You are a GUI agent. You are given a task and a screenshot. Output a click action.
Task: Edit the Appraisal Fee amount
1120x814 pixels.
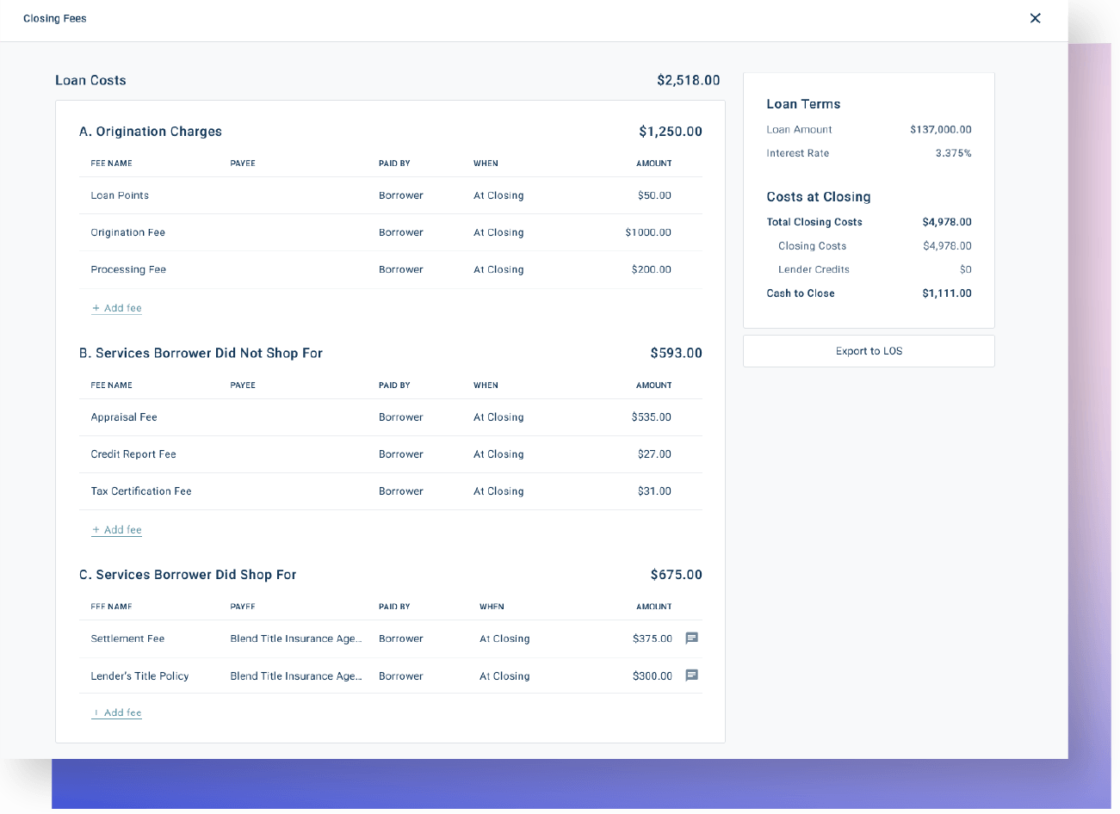point(656,416)
